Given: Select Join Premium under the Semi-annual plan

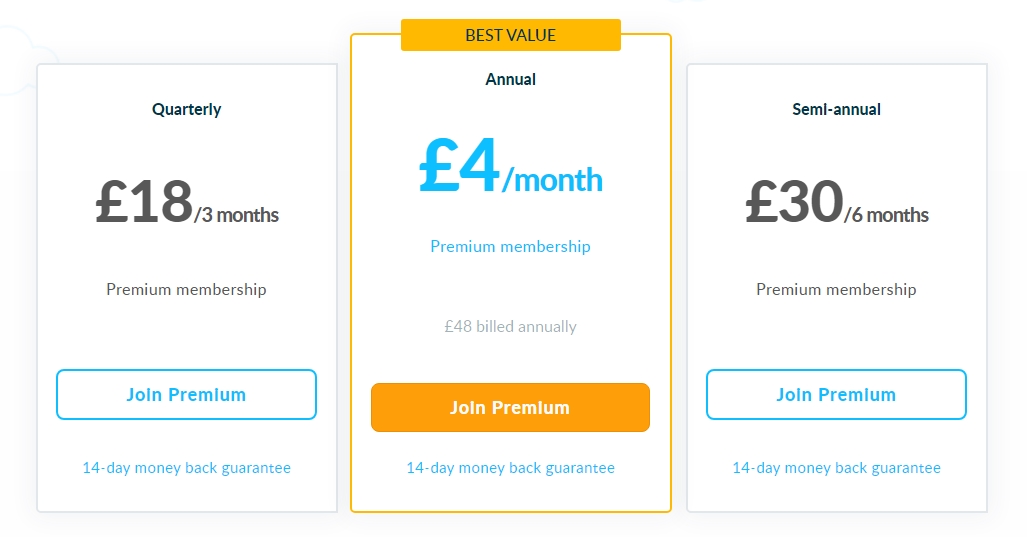Looking at the screenshot, I should pyautogui.click(x=836, y=394).
